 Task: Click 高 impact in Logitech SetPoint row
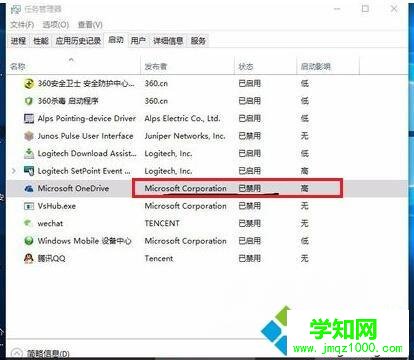[x=304, y=171]
